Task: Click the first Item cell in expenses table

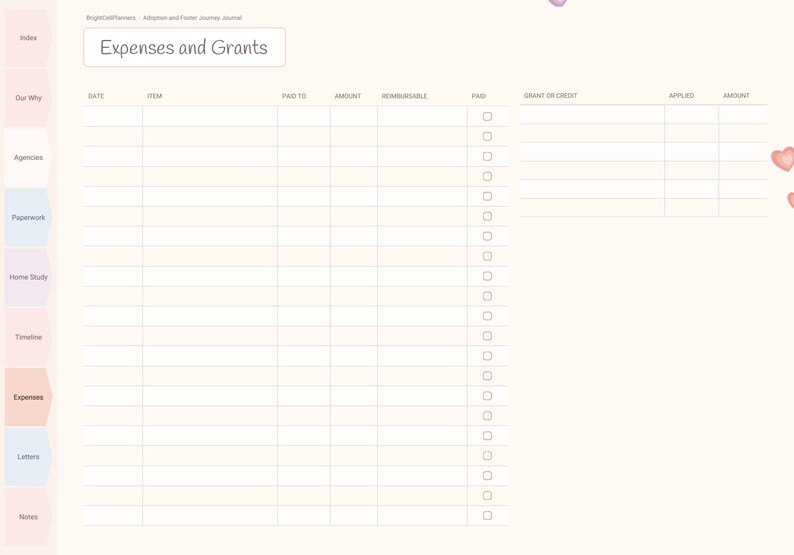Action: [x=210, y=116]
